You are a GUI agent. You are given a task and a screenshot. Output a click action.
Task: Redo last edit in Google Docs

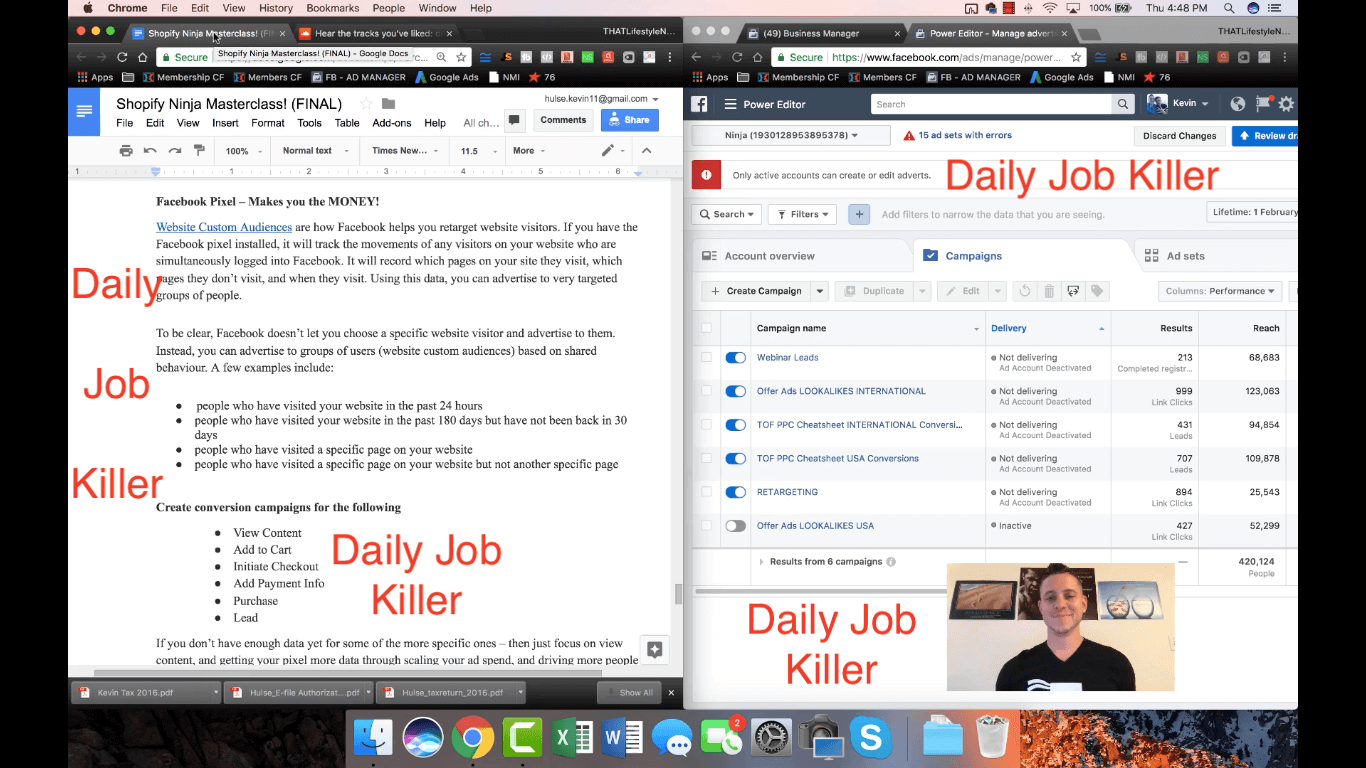pyautogui.click(x=174, y=151)
